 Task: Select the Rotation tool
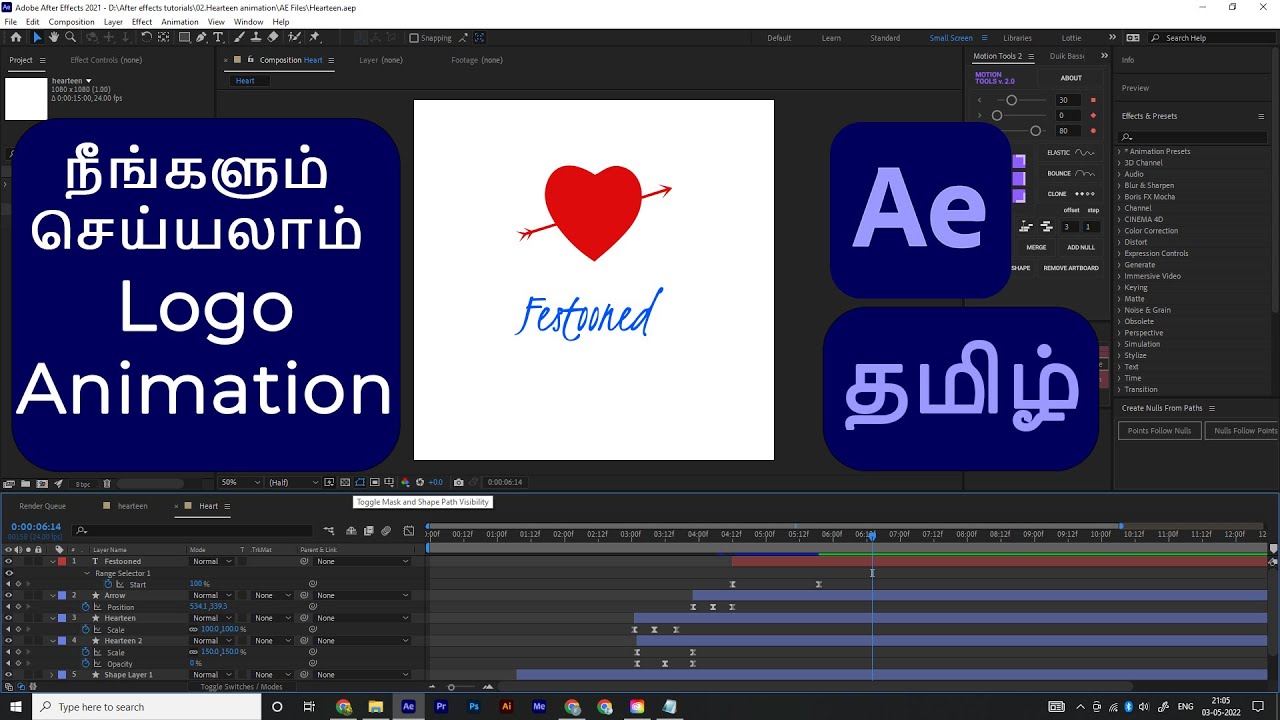[x=146, y=37]
